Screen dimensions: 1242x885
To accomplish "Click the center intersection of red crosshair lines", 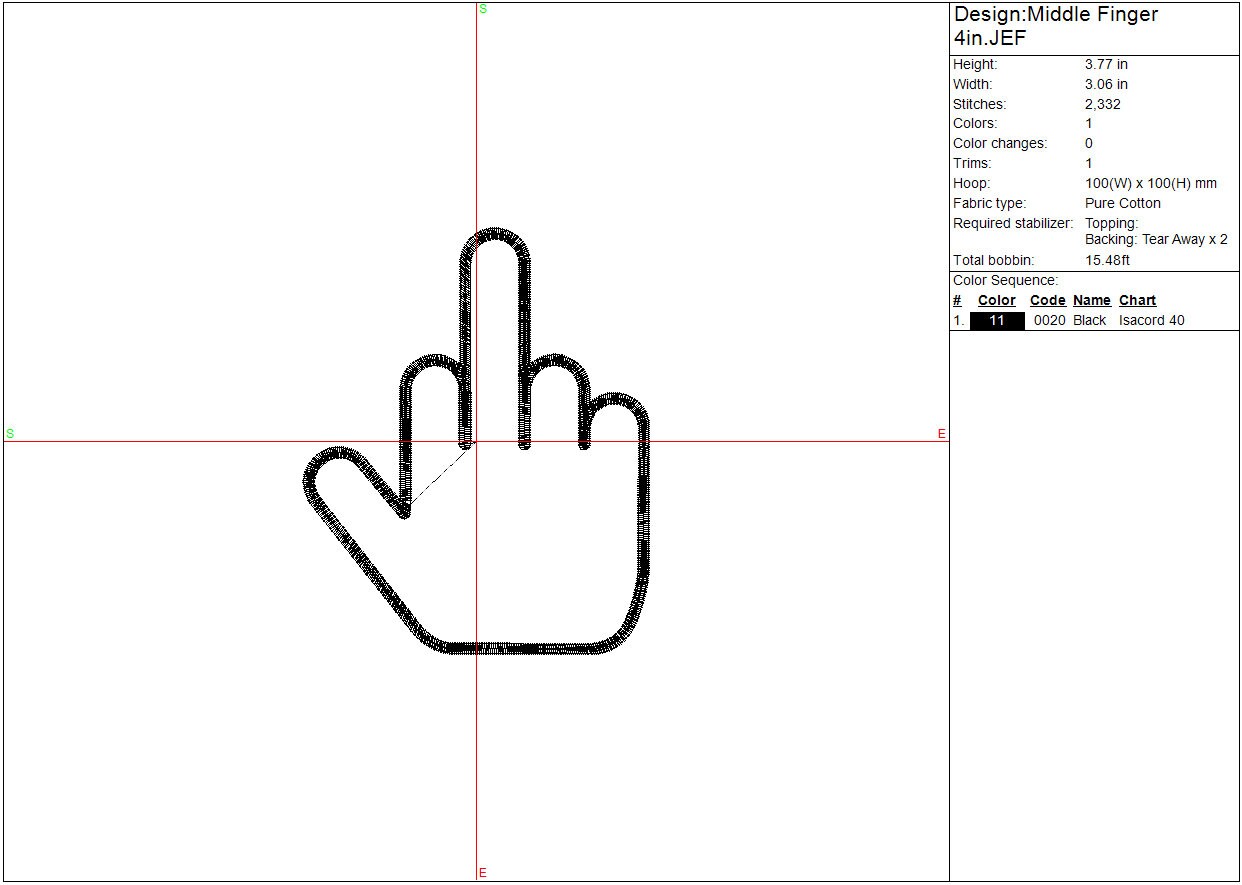I will [477, 441].
